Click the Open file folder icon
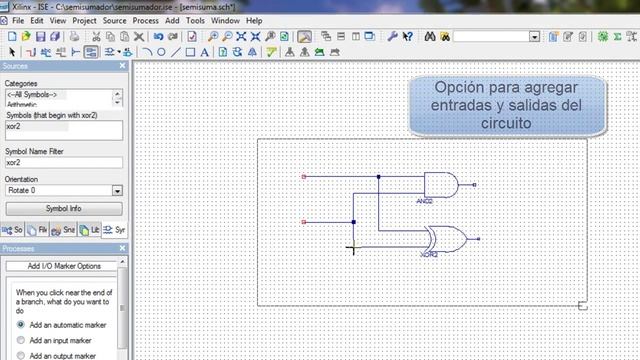Image resolution: width=640 pixels, height=360 pixels. pos(26,37)
